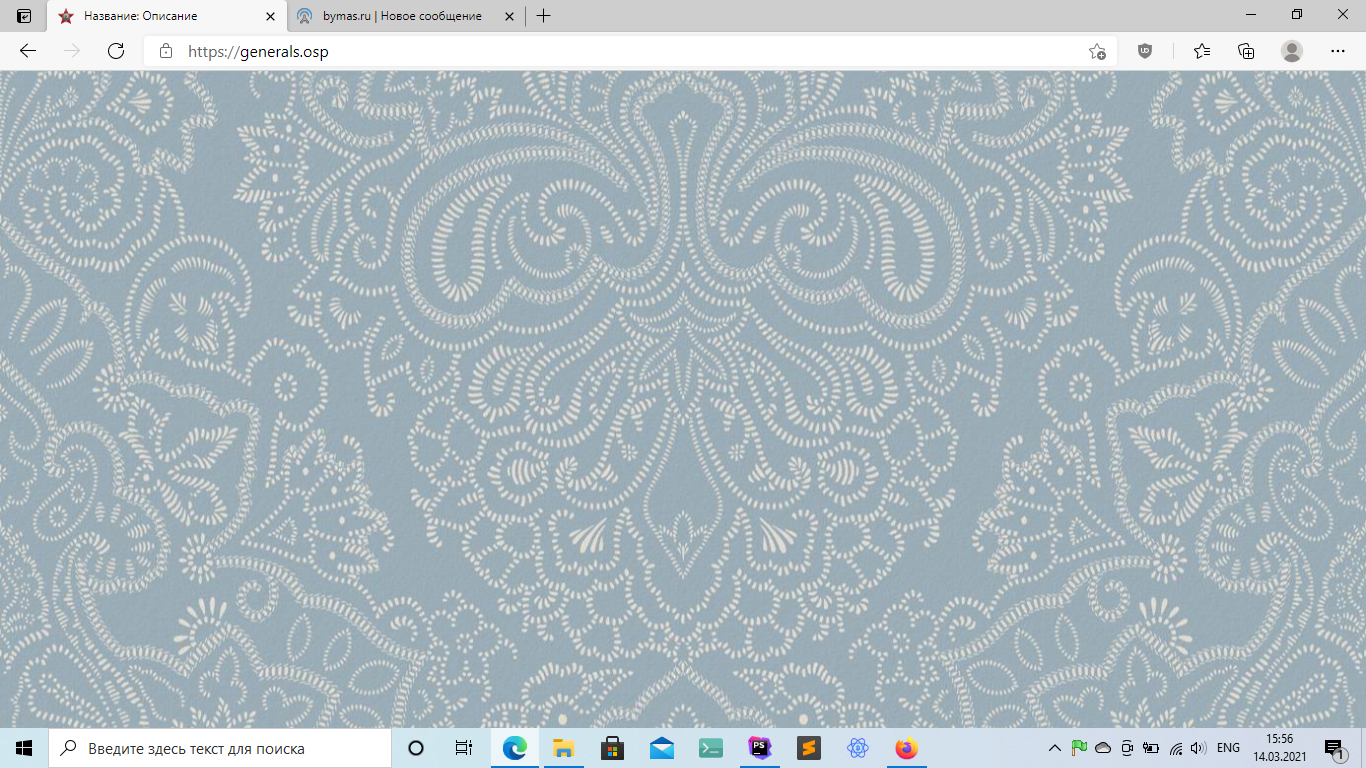This screenshot has width=1366, height=768.
Task: Show hidden system tray icons
Action: (1054, 748)
